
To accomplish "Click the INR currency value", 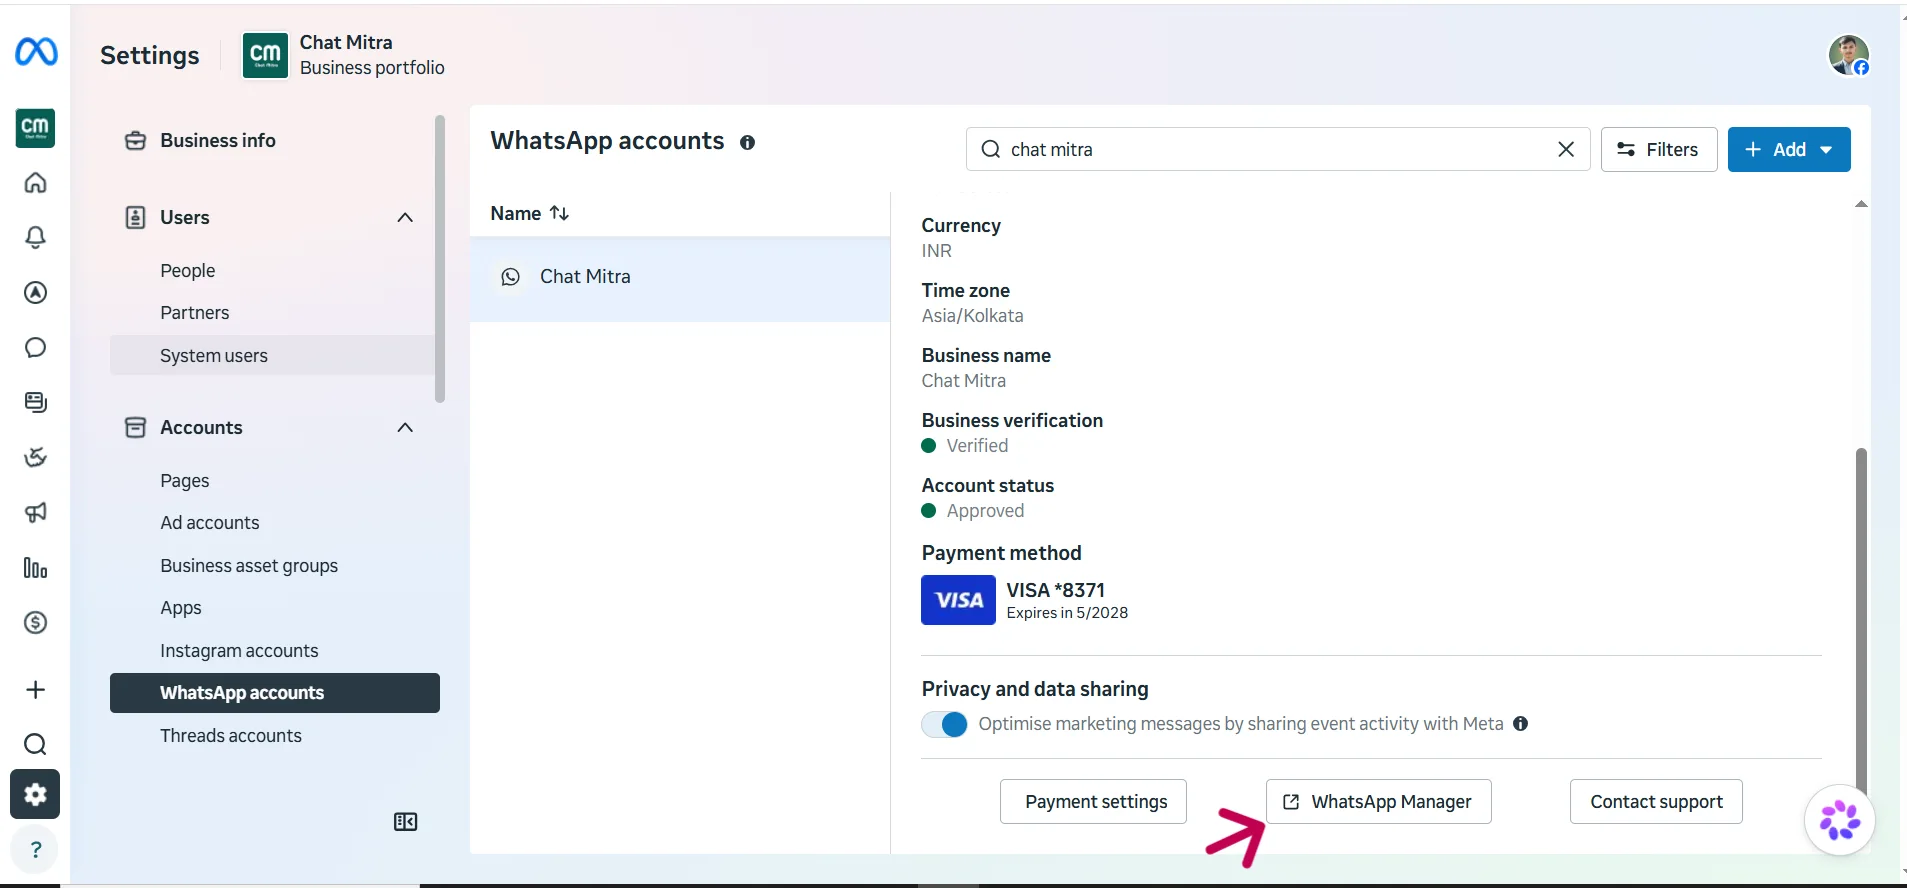I will tap(937, 251).
